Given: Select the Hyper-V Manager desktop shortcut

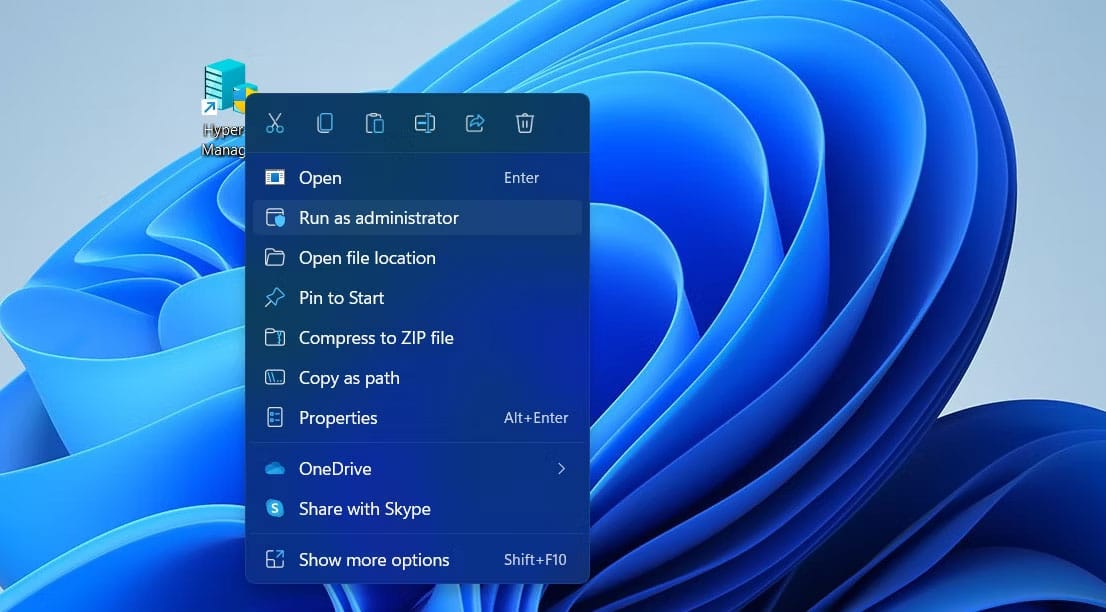Looking at the screenshot, I should click(224, 107).
